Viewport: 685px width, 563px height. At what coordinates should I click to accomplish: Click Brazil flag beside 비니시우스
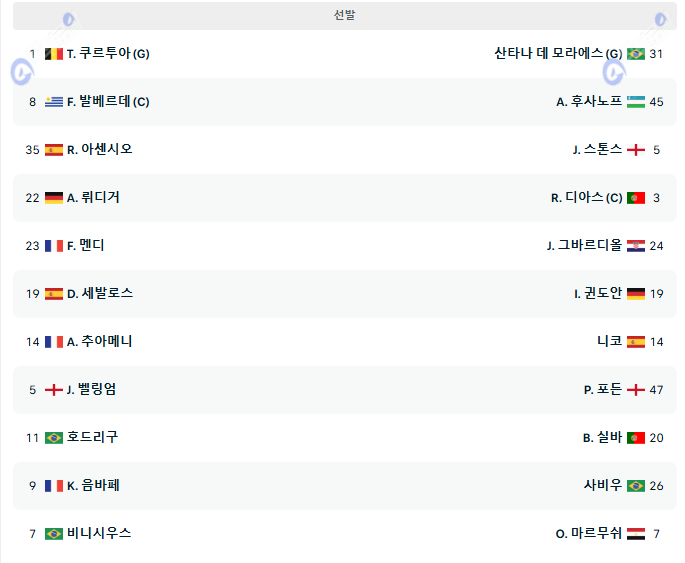54,534
